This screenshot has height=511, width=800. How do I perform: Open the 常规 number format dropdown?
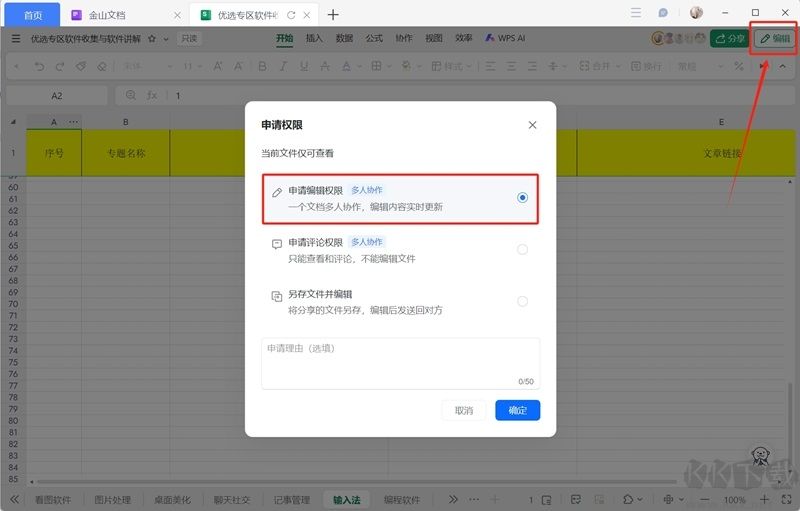pyautogui.click(x=700, y=66)
